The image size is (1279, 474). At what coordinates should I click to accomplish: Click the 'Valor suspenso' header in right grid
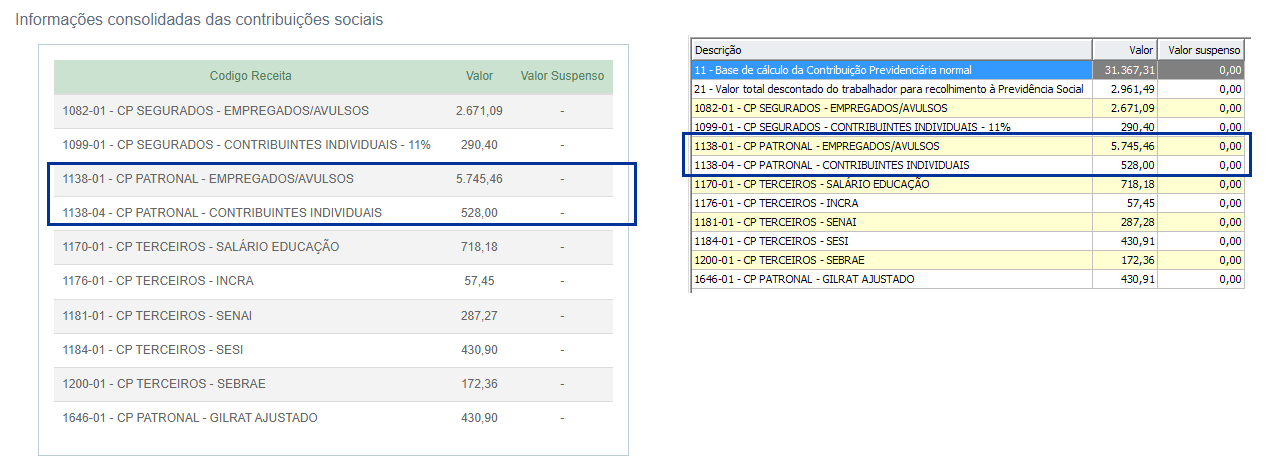(x=1201, y=50)
